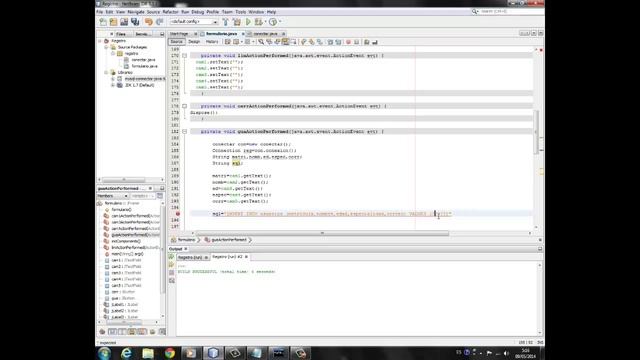Collapse code fold at line 182

[184, 131]
